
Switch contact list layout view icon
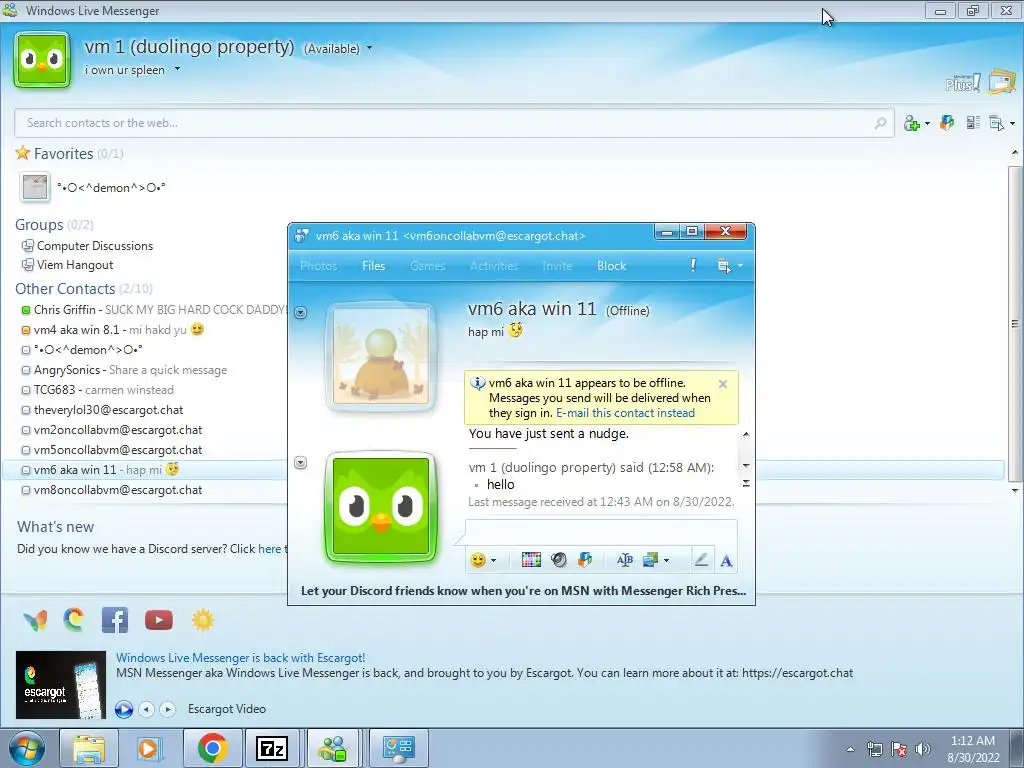pos(973,122)
